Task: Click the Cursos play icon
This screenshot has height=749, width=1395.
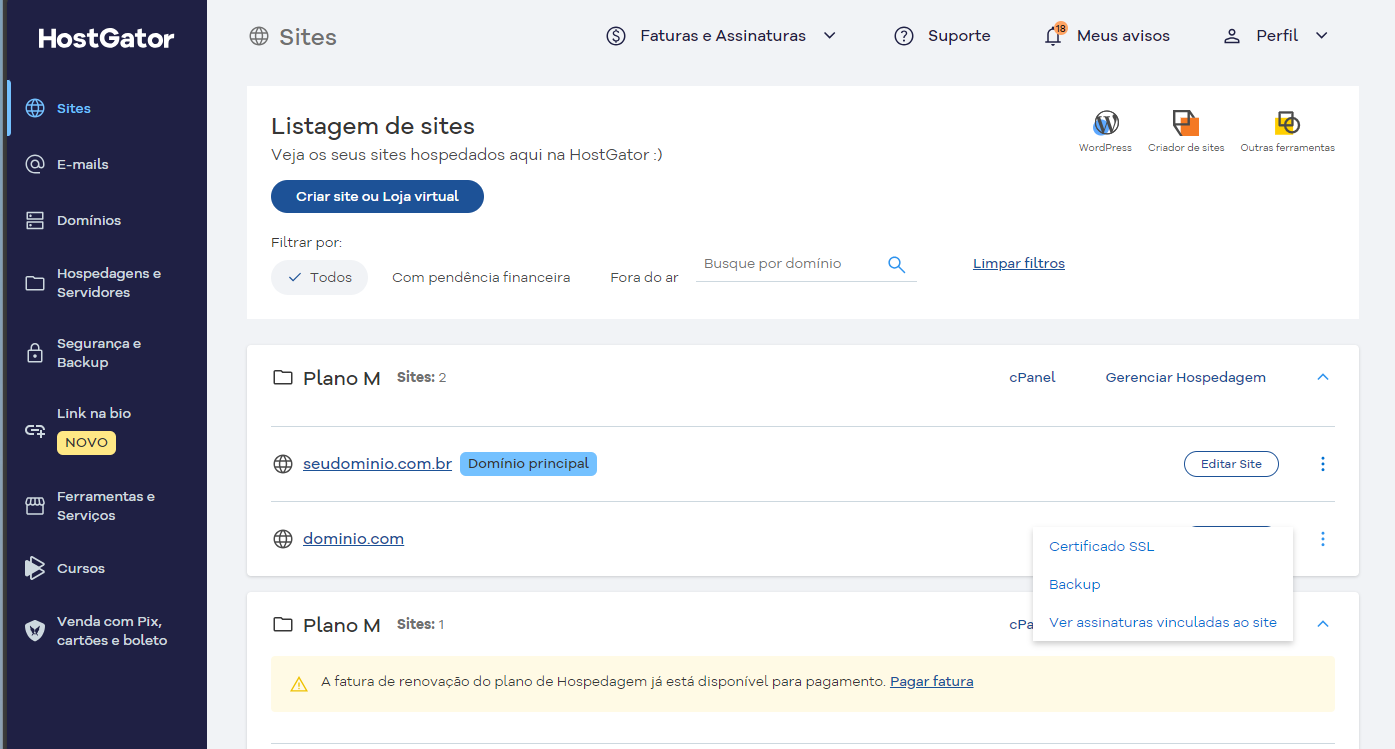Action: point(35,568)
